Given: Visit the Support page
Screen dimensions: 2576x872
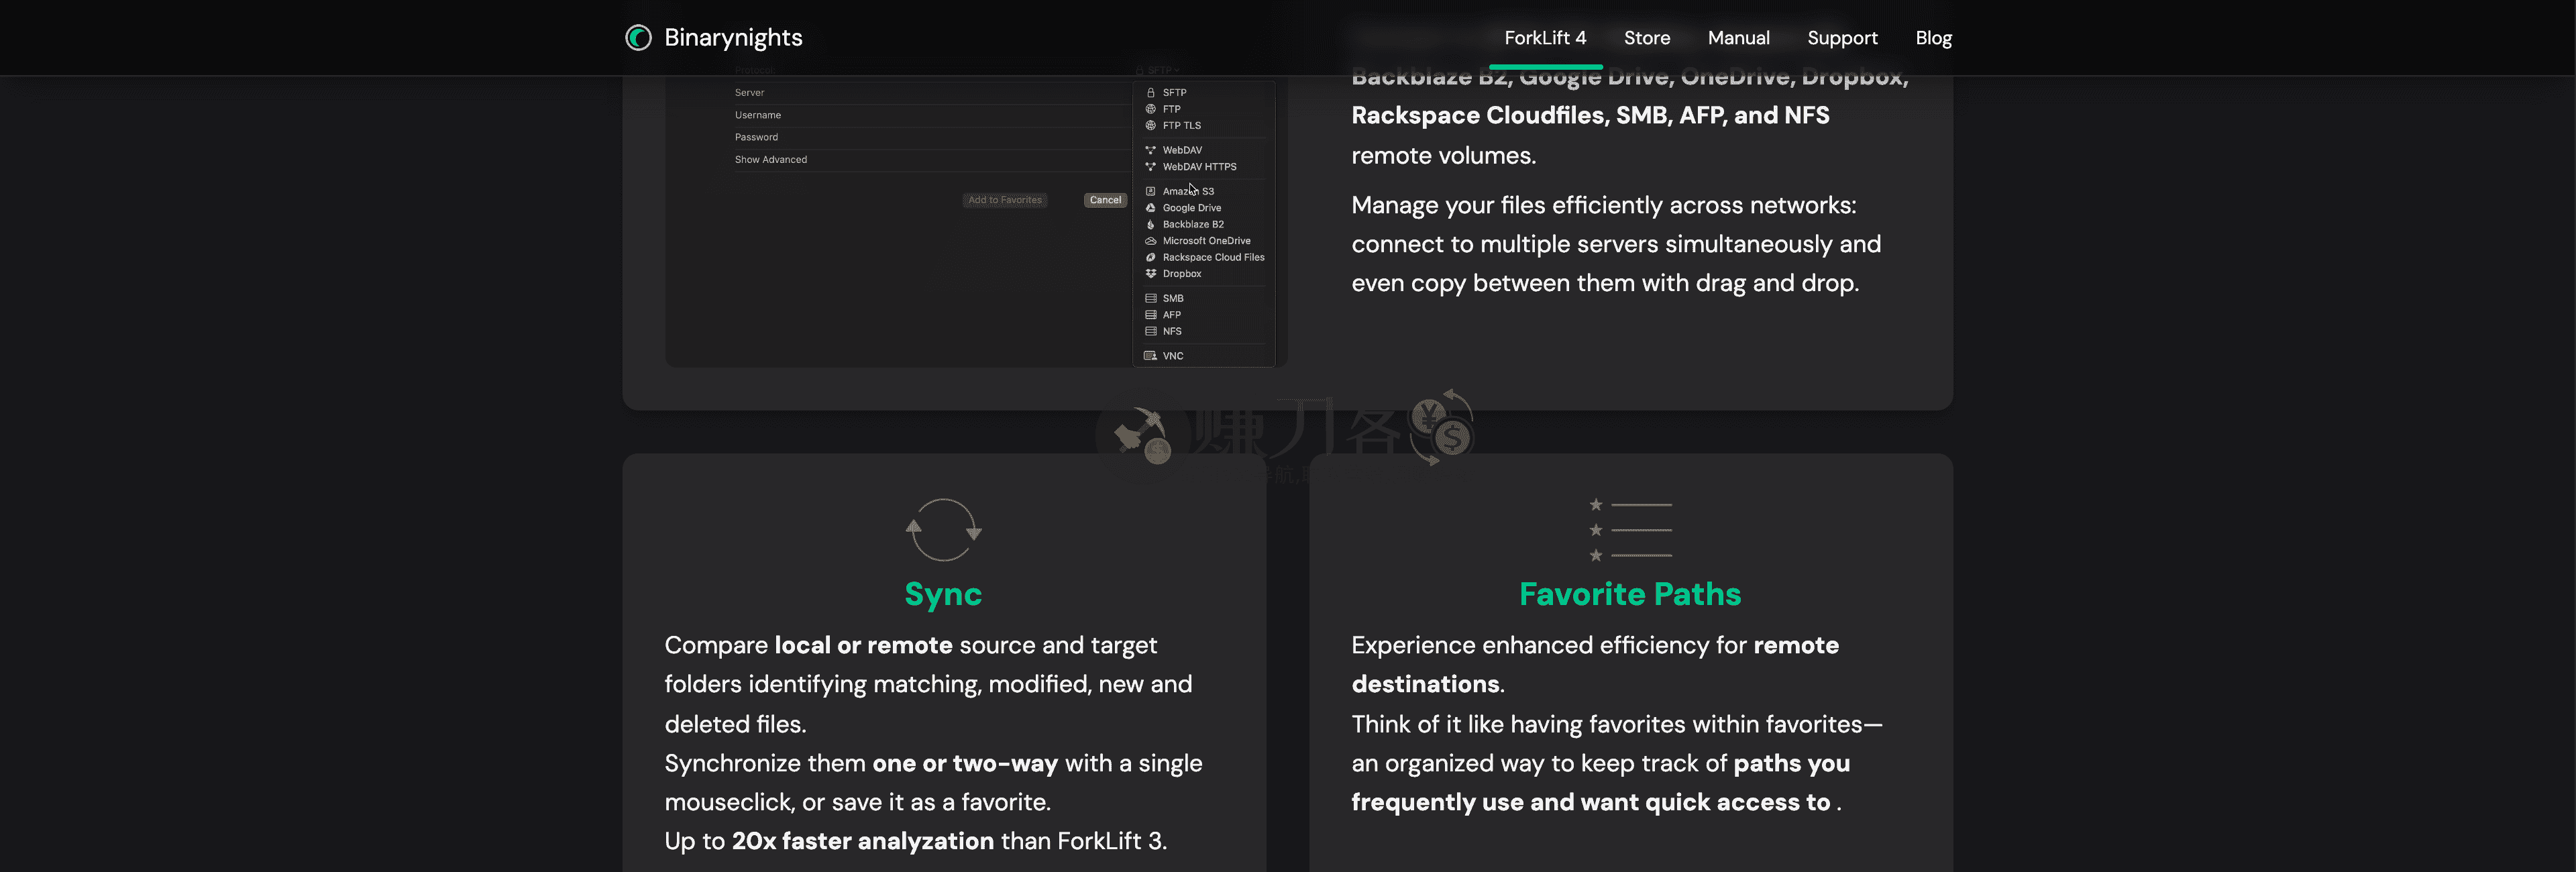Looking at the screenshot, I should [x=1842, y=38].
